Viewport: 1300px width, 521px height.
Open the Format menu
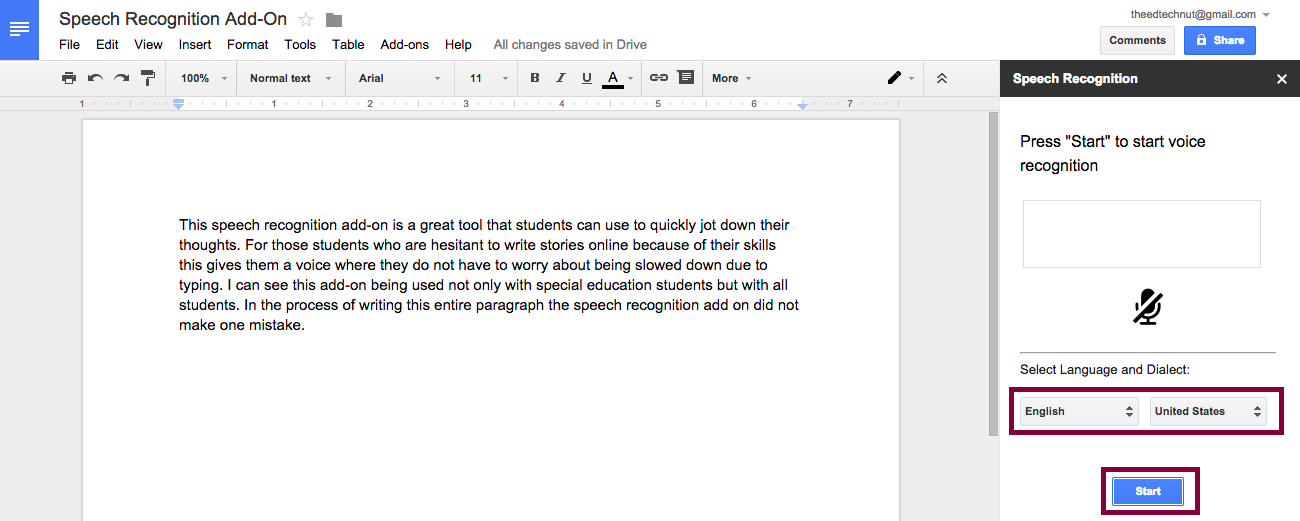pyautogui.click(x=247, y=44)
